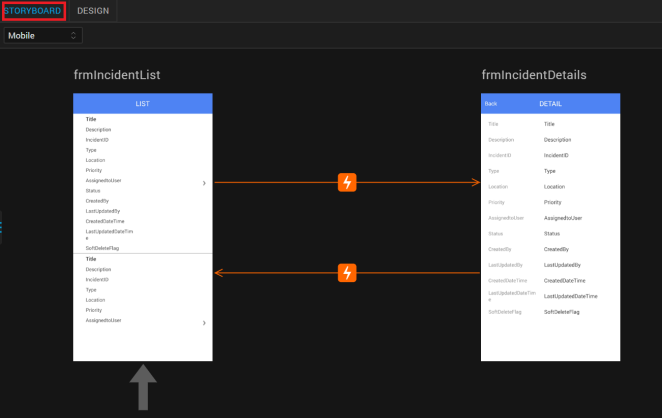The image size is (662, 418).
Task: Select the LIST header bar
Action: pos(143,103)
